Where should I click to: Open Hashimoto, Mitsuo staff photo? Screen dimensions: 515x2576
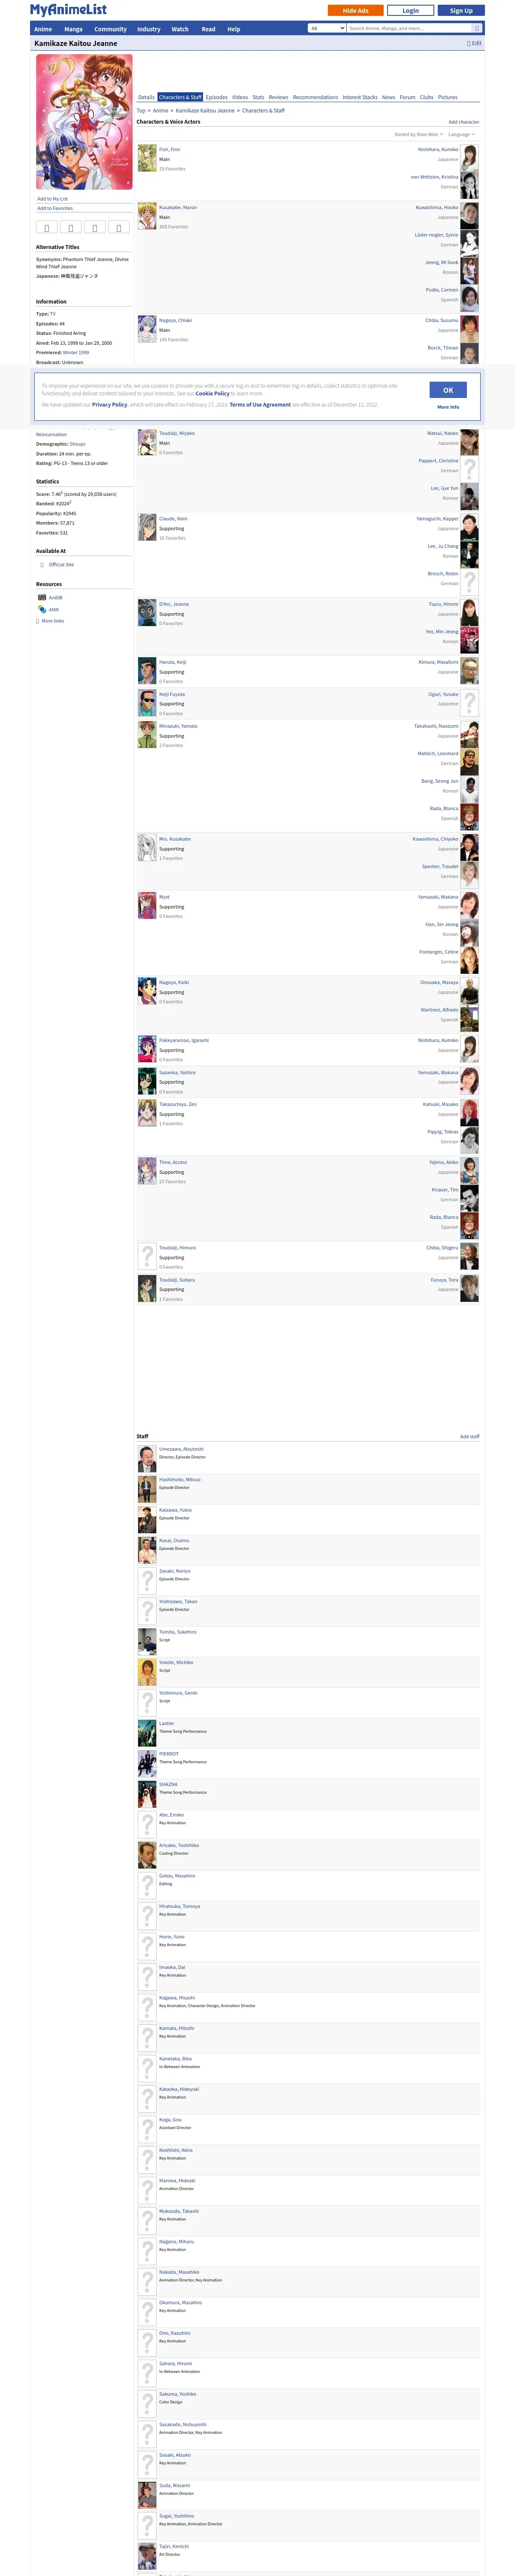click(x=147, y=1488)
